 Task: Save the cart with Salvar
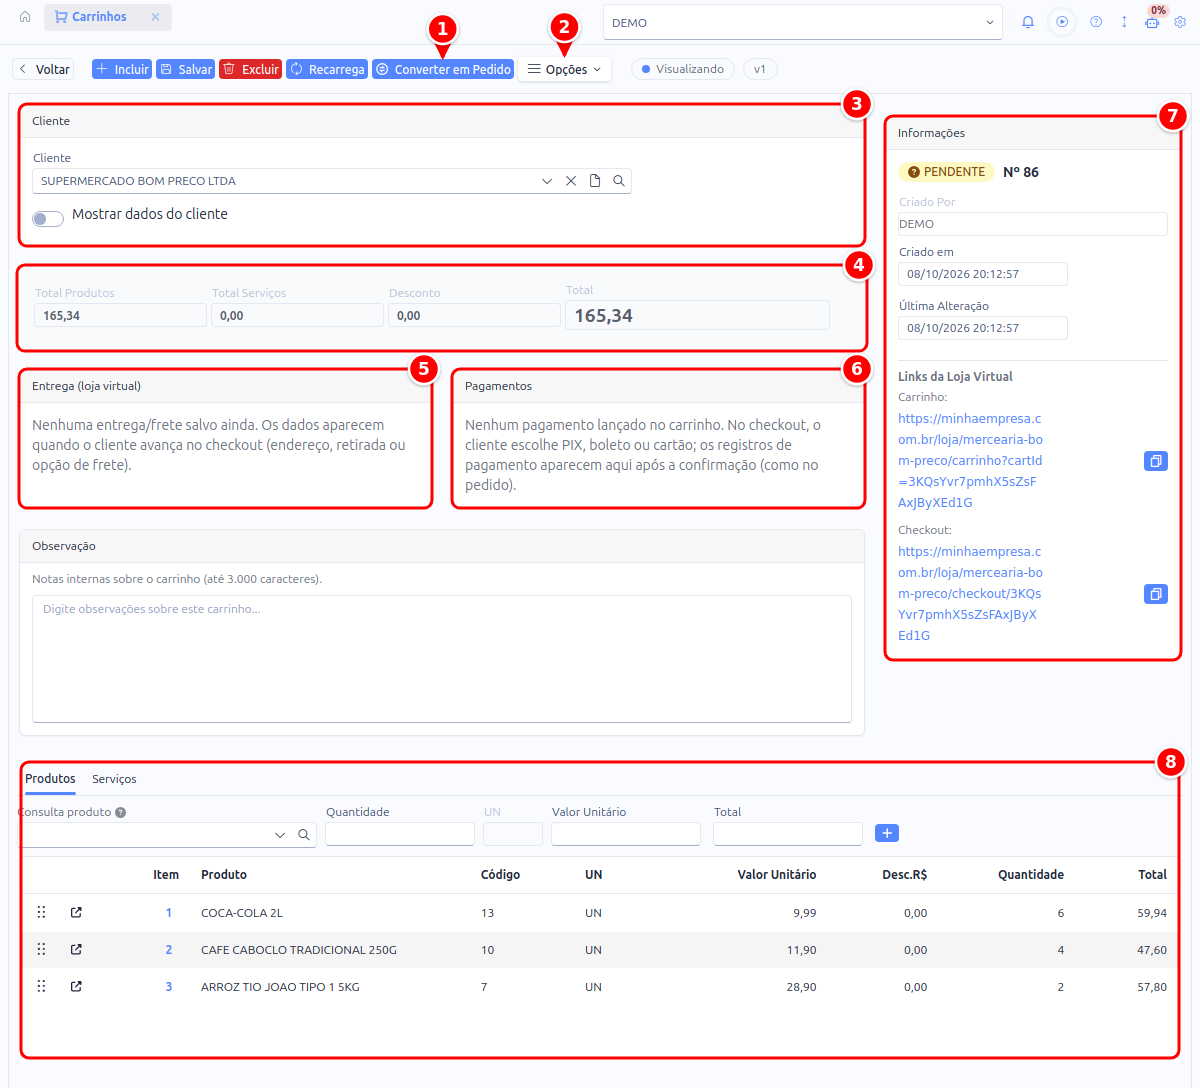pyautogui.click(x=185, y=69)
